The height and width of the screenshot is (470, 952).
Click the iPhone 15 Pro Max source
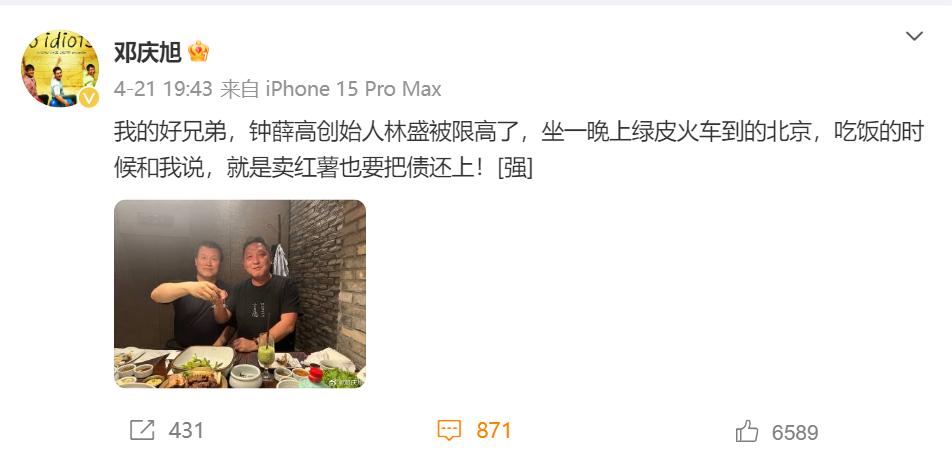[353, 90]
